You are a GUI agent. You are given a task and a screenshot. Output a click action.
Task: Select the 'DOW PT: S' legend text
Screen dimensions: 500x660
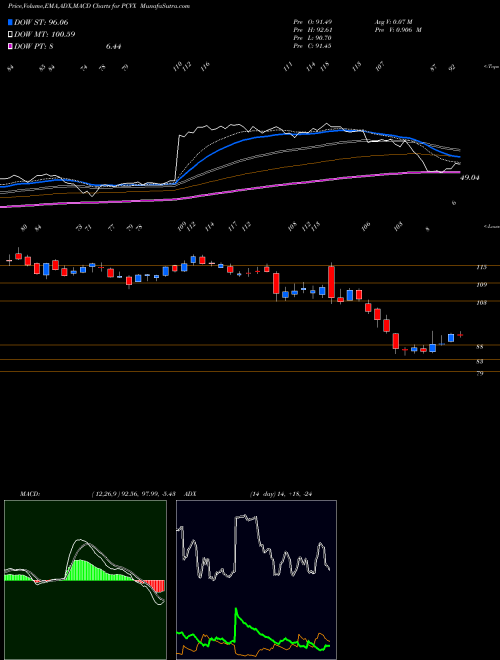34,46
